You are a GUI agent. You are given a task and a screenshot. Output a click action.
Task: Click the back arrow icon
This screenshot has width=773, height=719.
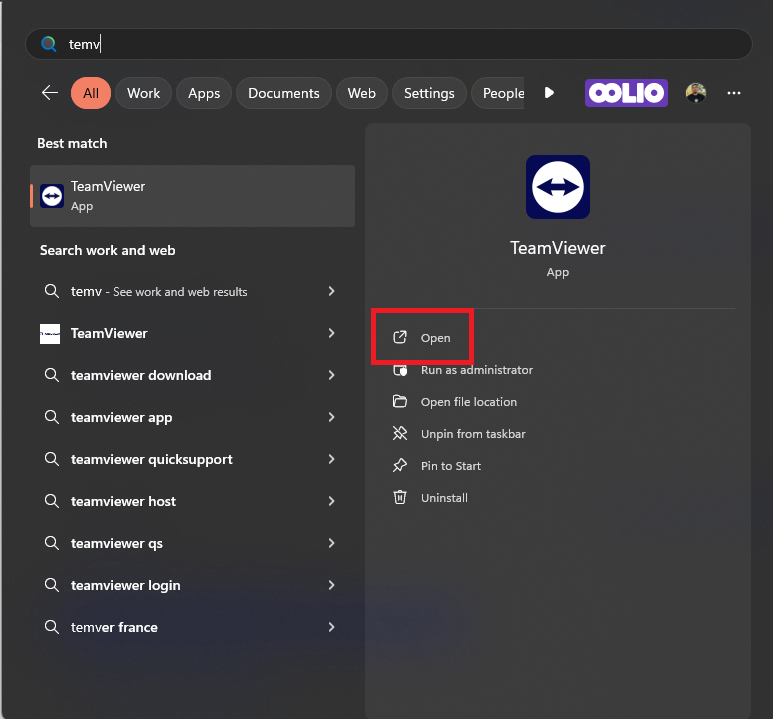(x=50, y=93)
